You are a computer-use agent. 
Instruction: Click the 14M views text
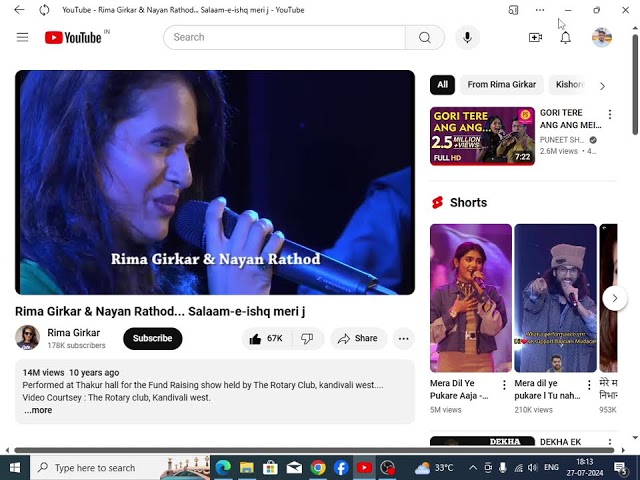pyautogui.click(x=43, y=373)
